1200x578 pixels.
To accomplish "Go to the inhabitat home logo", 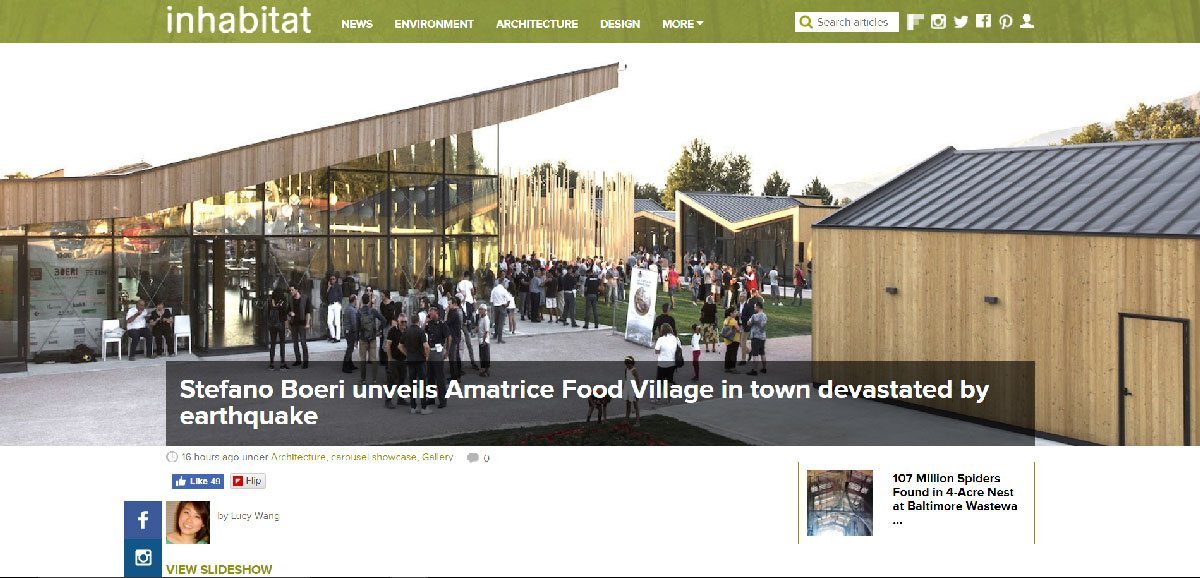I will pos(238,19).
